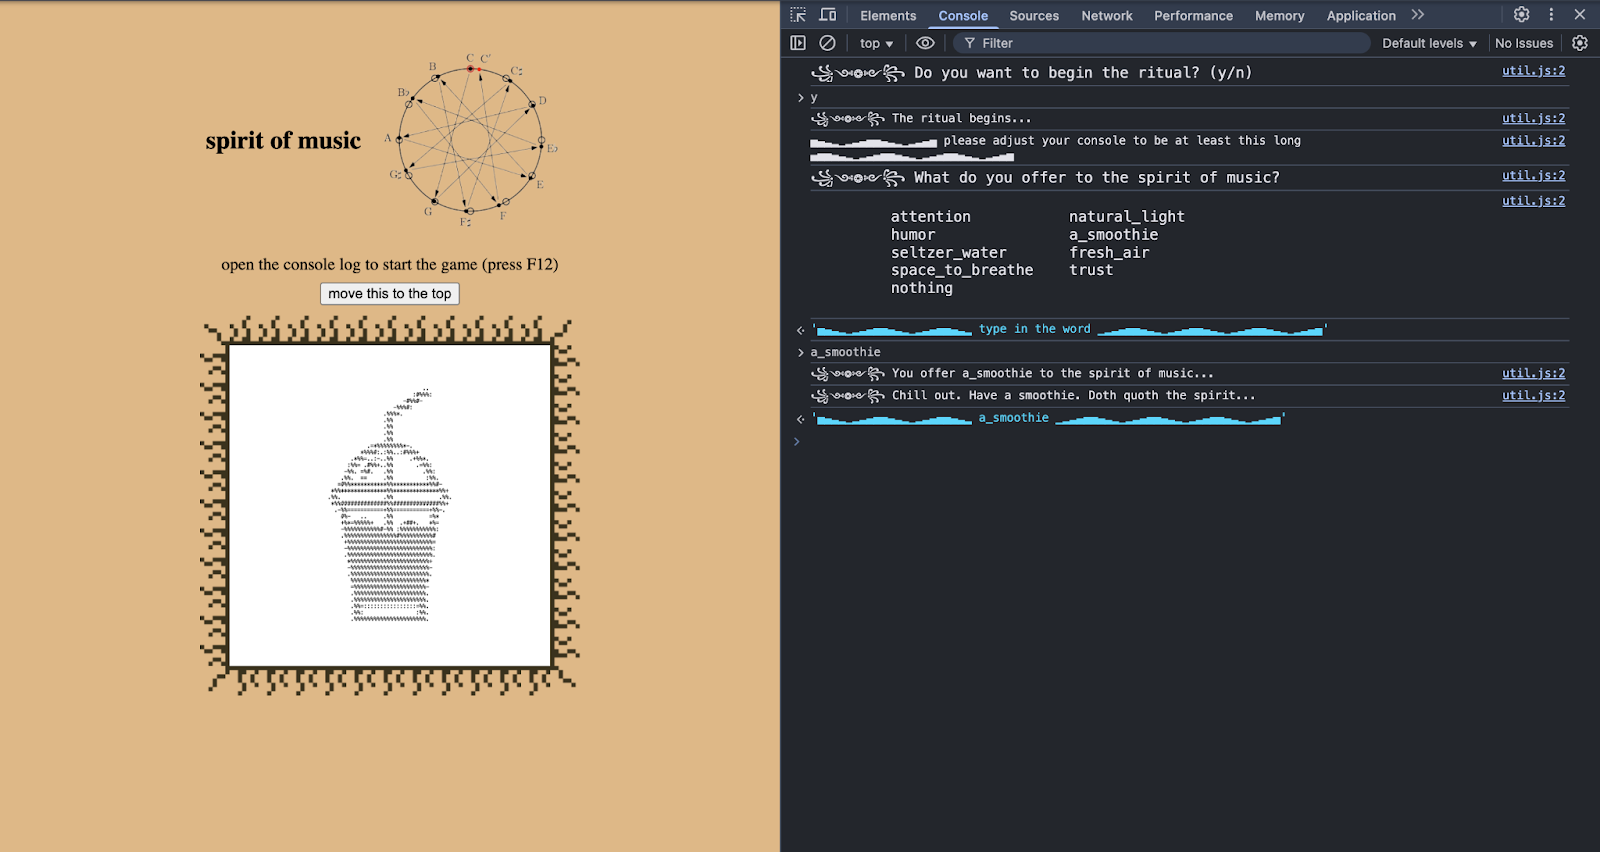Click 'spirit of music' heading
Screen dimensions: 1600x852
pyautogui.click(x=283, y=140)
